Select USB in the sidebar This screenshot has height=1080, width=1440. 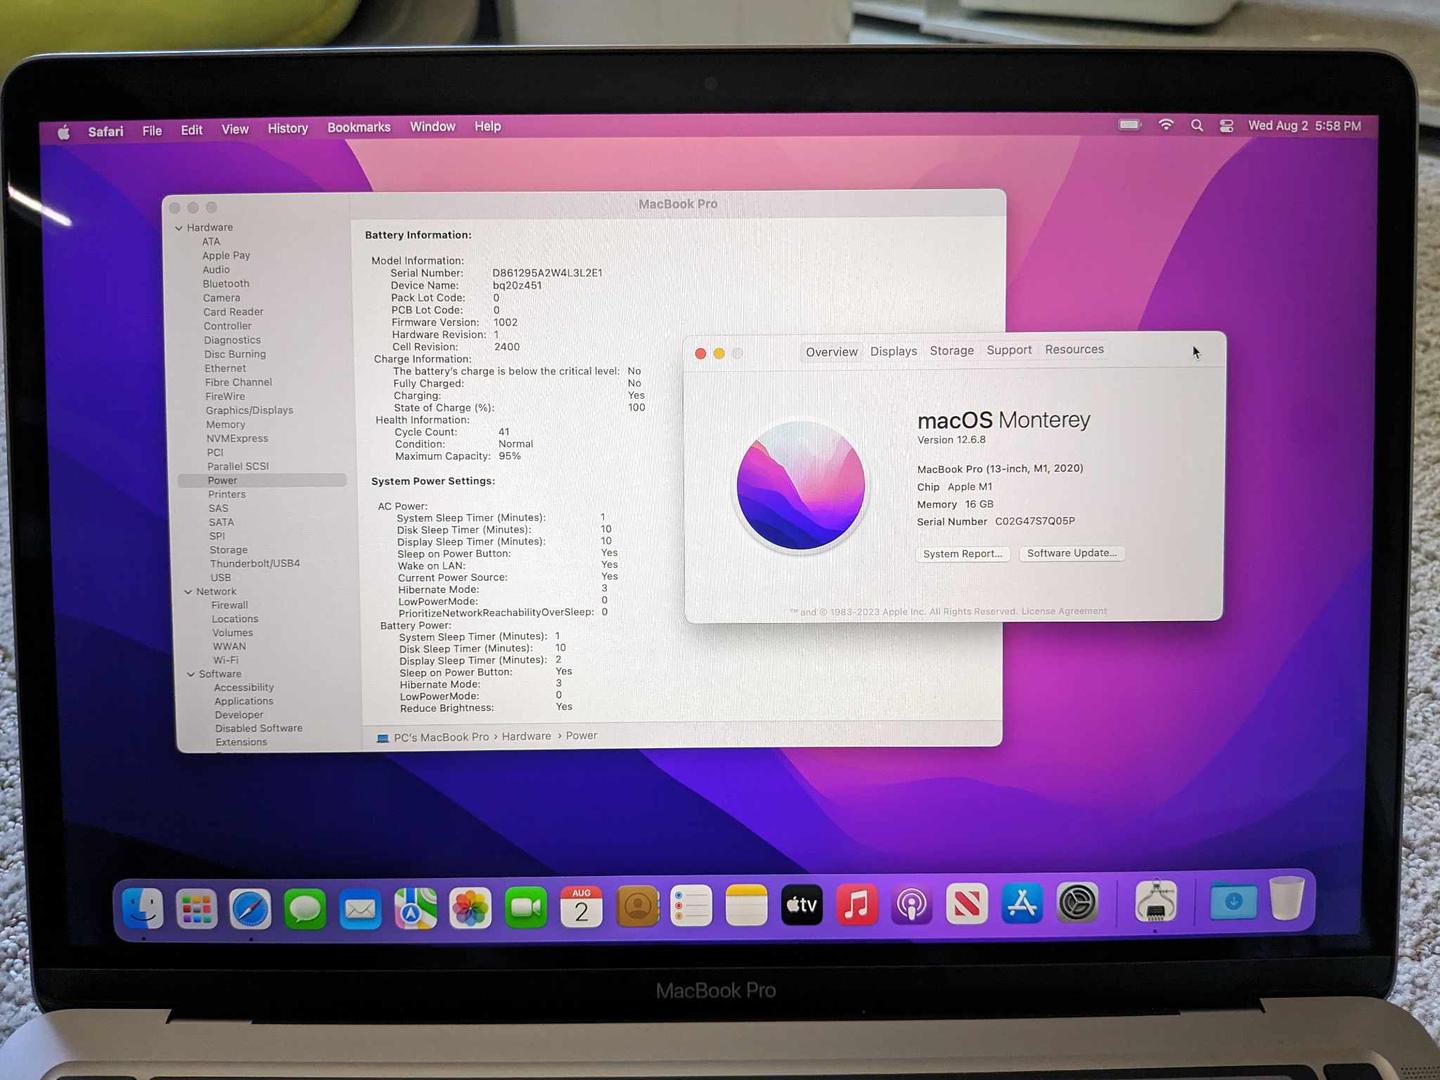(221, 578)
